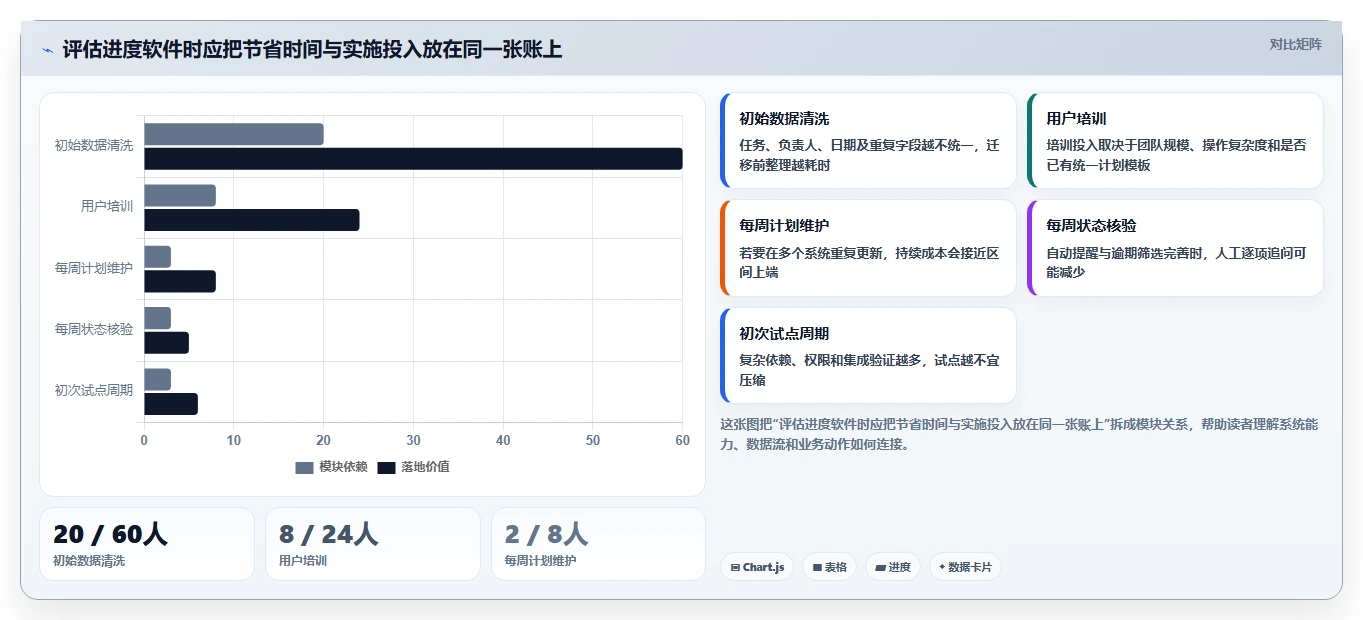The image size is (1363, 620).
Task: Click the dark 落地价值 bar for 用户培训
Action: pos(252,220)
